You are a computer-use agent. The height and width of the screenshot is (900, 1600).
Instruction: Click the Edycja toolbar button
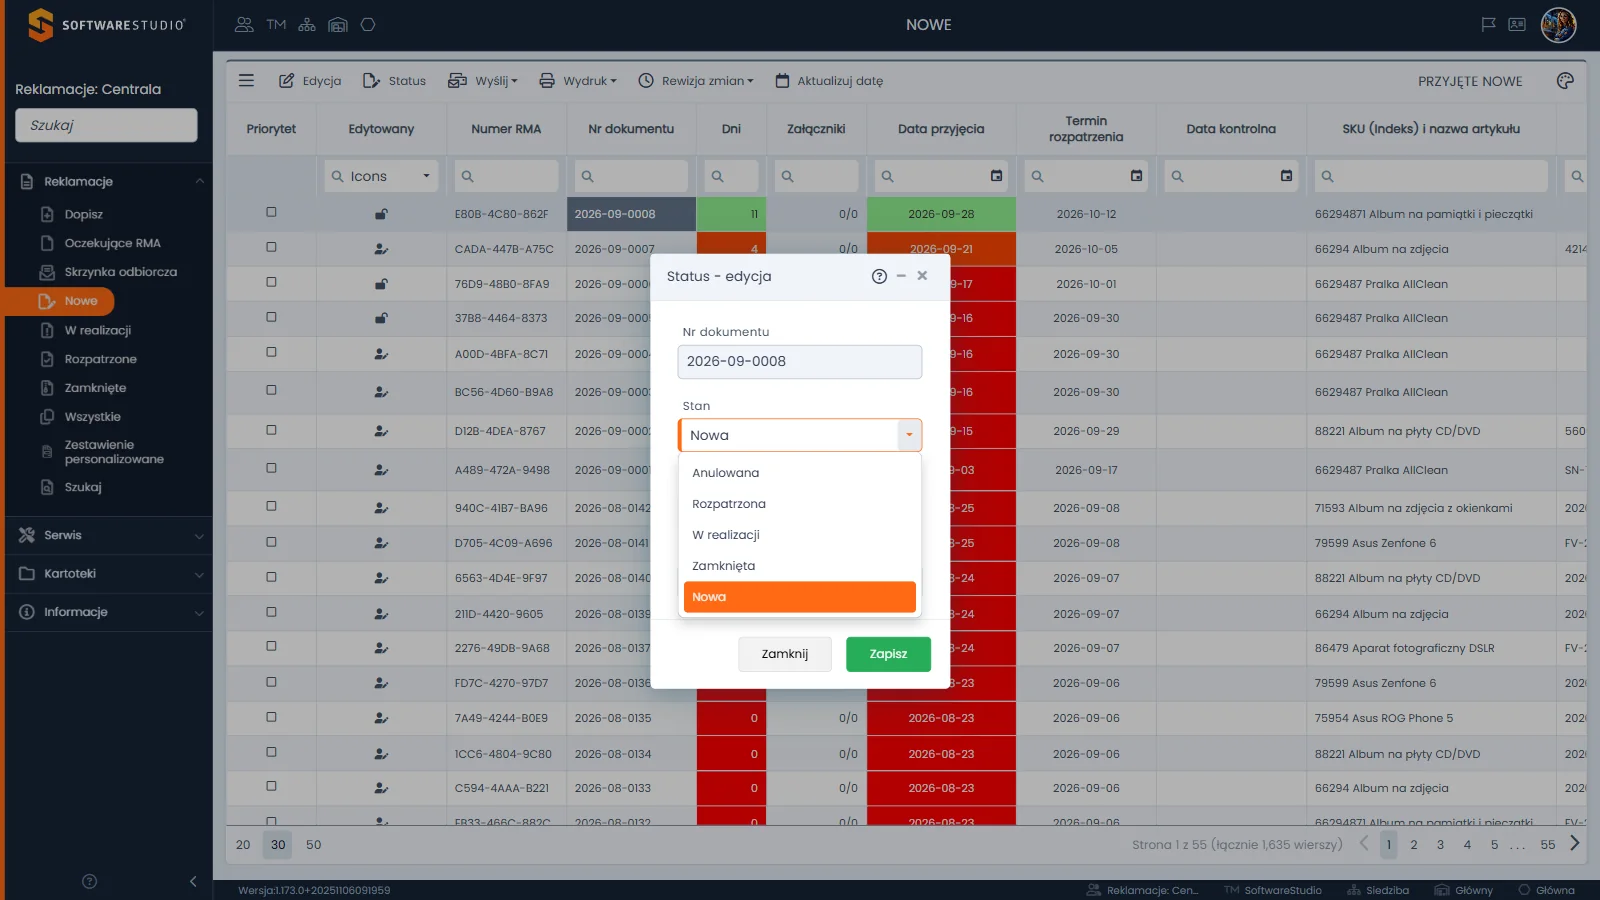click(310, 81)
